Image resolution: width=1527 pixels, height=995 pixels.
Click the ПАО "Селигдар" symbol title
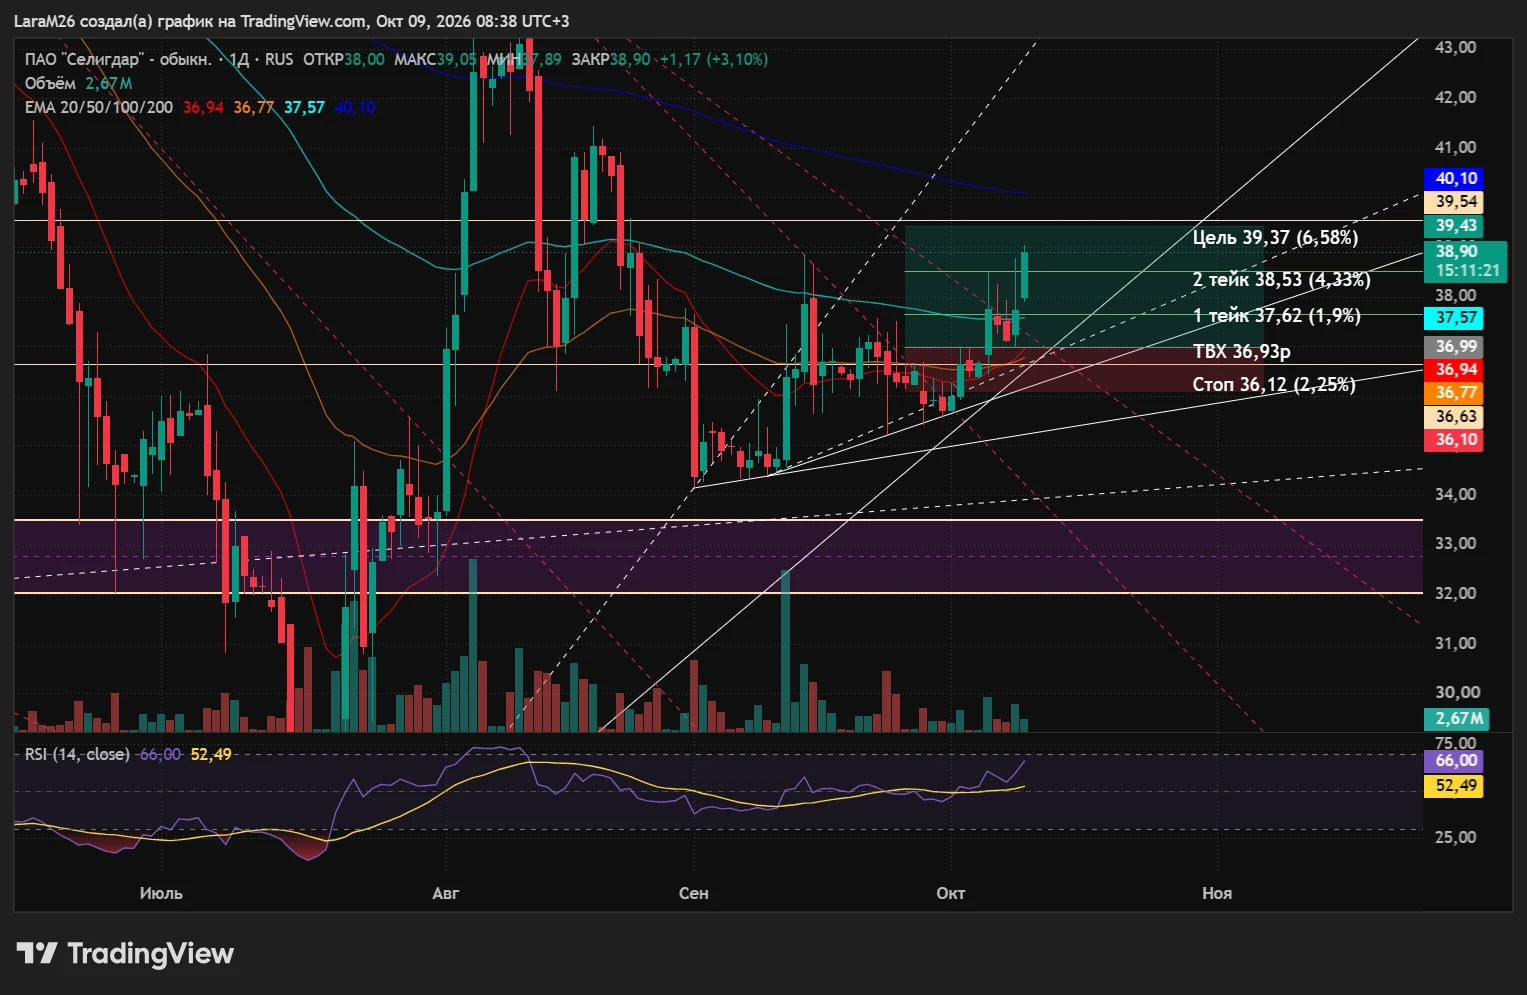tap(118, 59)
